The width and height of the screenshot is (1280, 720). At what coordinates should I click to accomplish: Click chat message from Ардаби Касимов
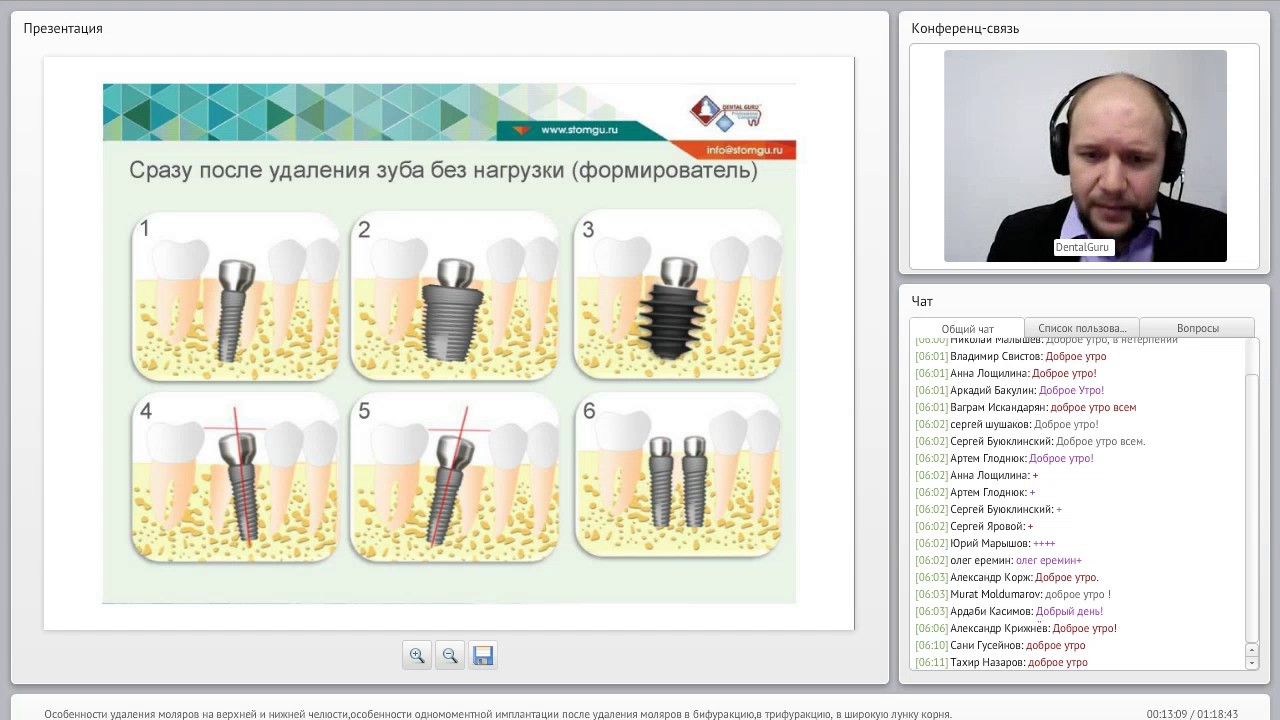click(x=1009, y=611)
